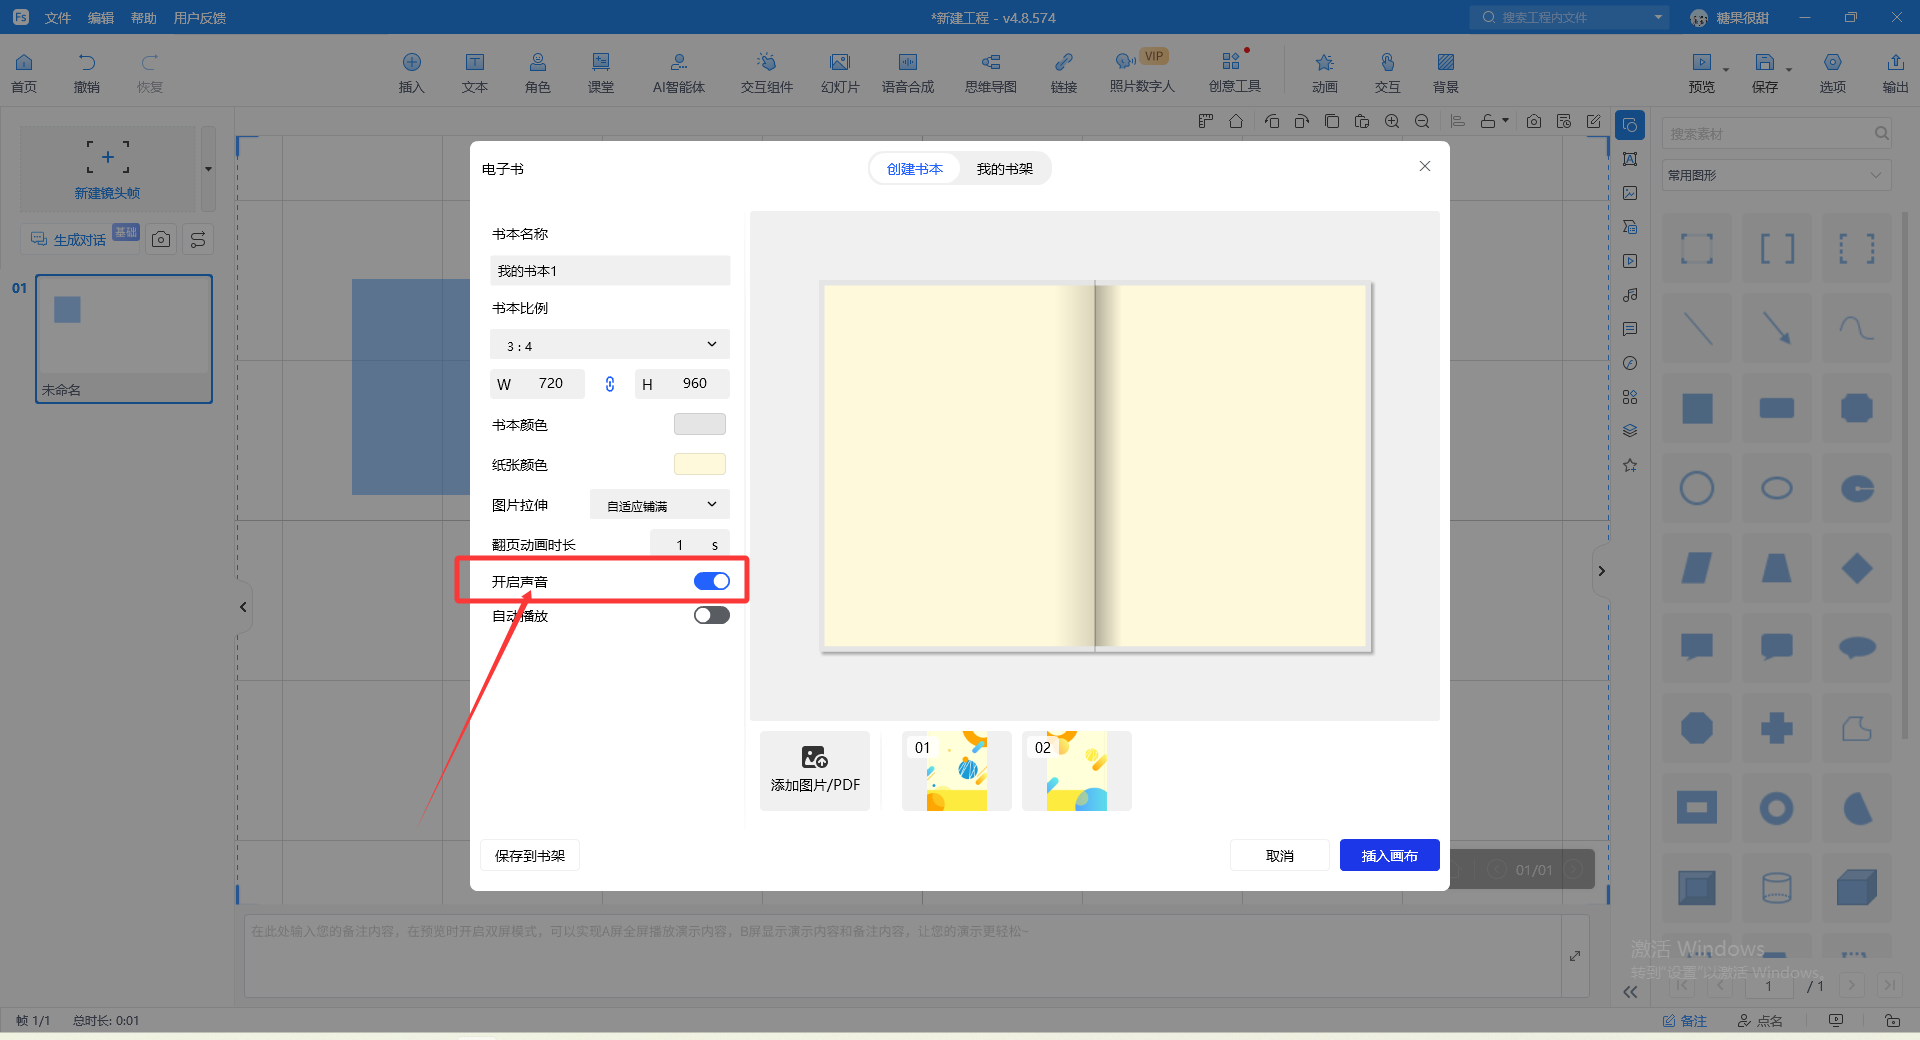Pick the 纸张颜色 color swatch
Image resolution: width=1920 pixels, height=1040 pixels.
(x=699, y=464)
